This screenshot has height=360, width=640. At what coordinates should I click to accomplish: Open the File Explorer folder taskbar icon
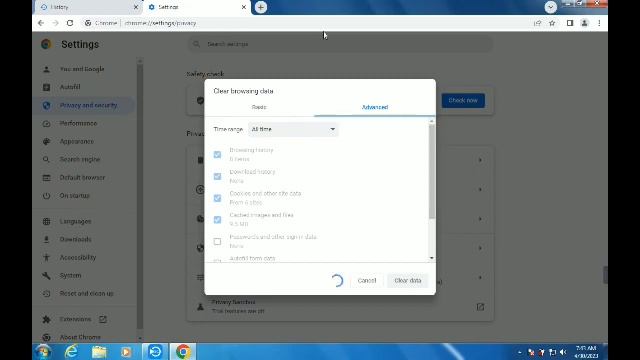(99, 351)
